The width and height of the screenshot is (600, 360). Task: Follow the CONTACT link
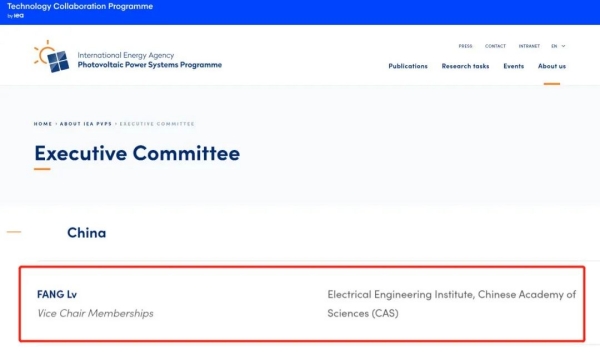click(495, 46)
